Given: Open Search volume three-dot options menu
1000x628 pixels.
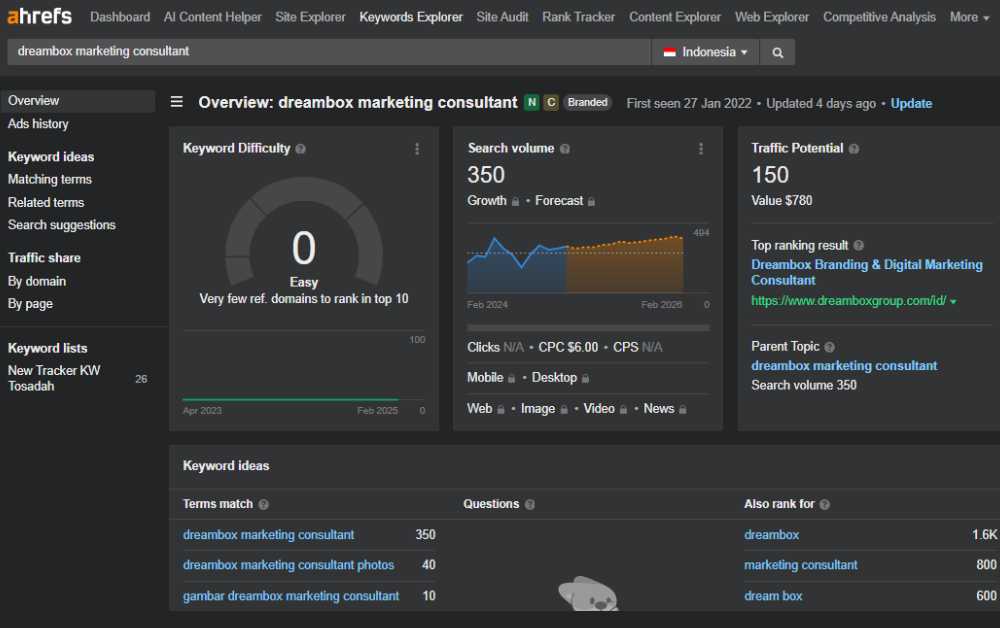Looking at the screenshot, I should pos(701,149).
